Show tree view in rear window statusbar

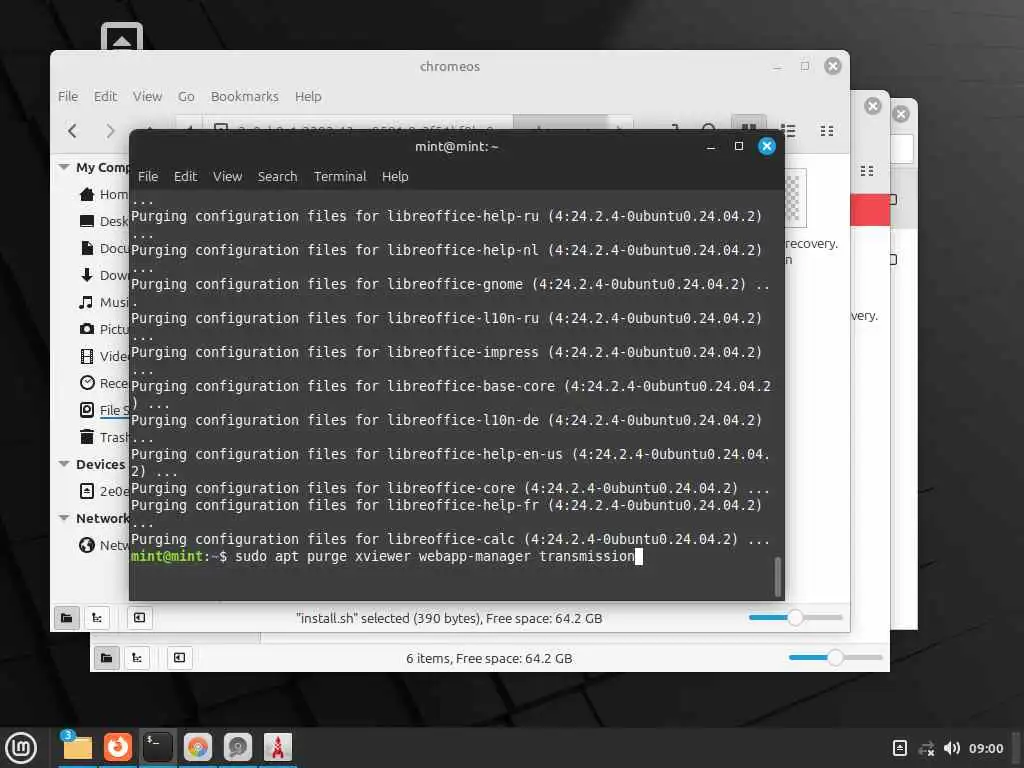(x=136, y=658)
